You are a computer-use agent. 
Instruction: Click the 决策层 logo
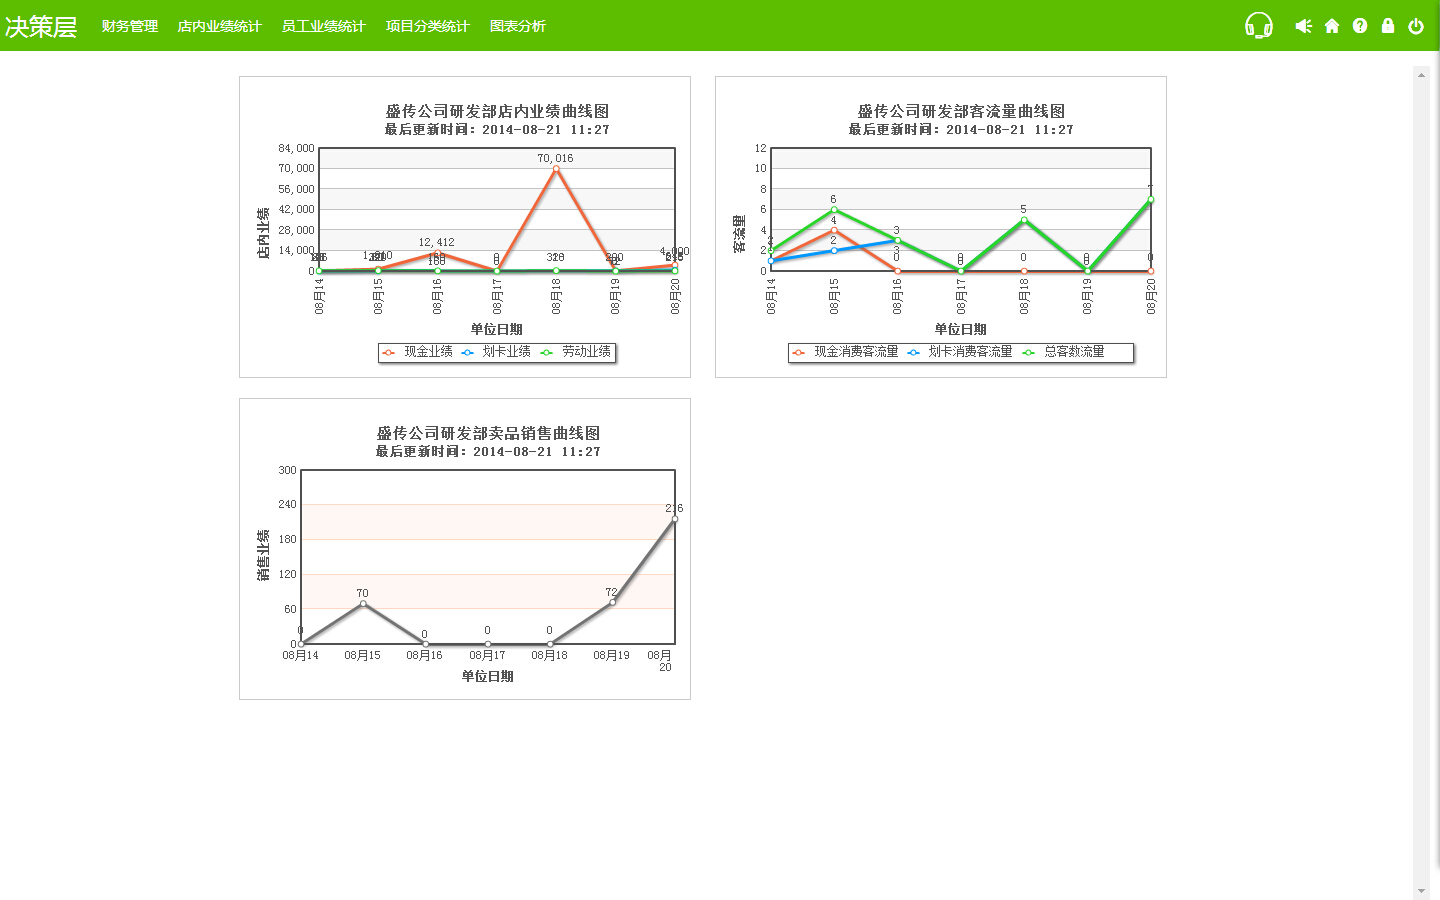41,26
